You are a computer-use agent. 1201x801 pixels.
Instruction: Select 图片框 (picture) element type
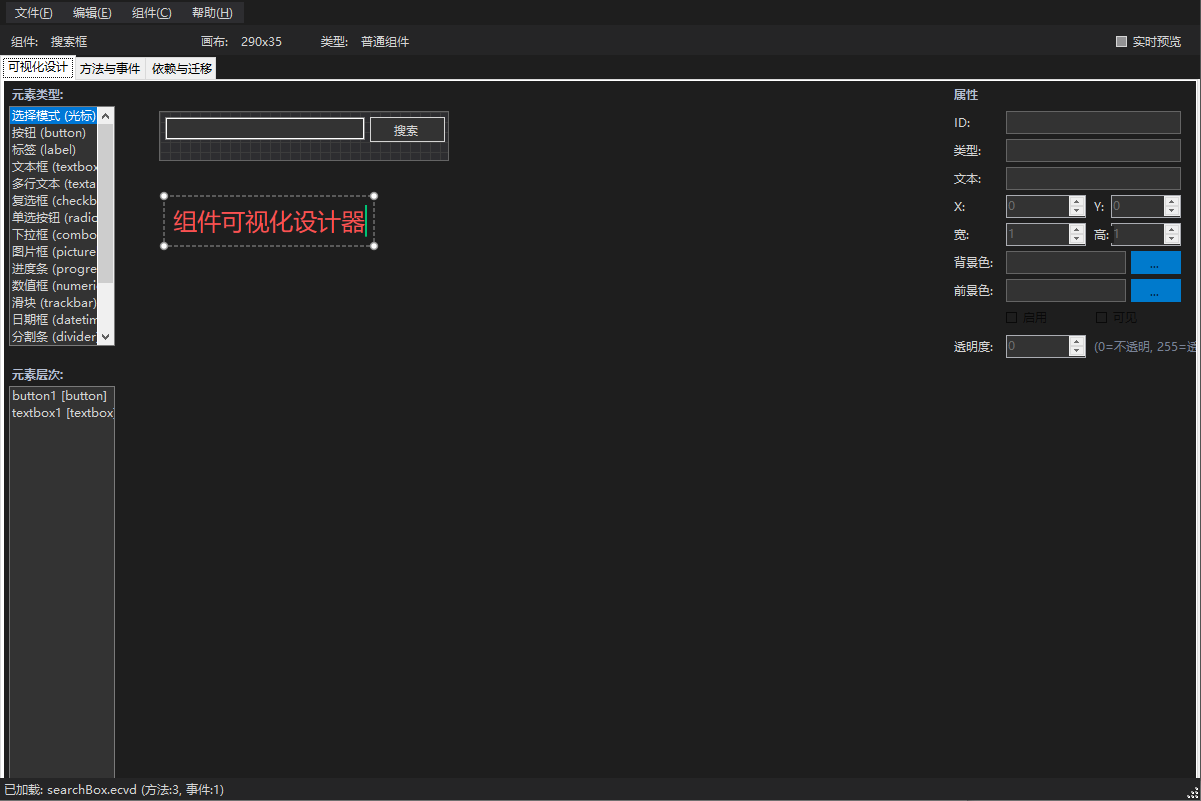53,252
